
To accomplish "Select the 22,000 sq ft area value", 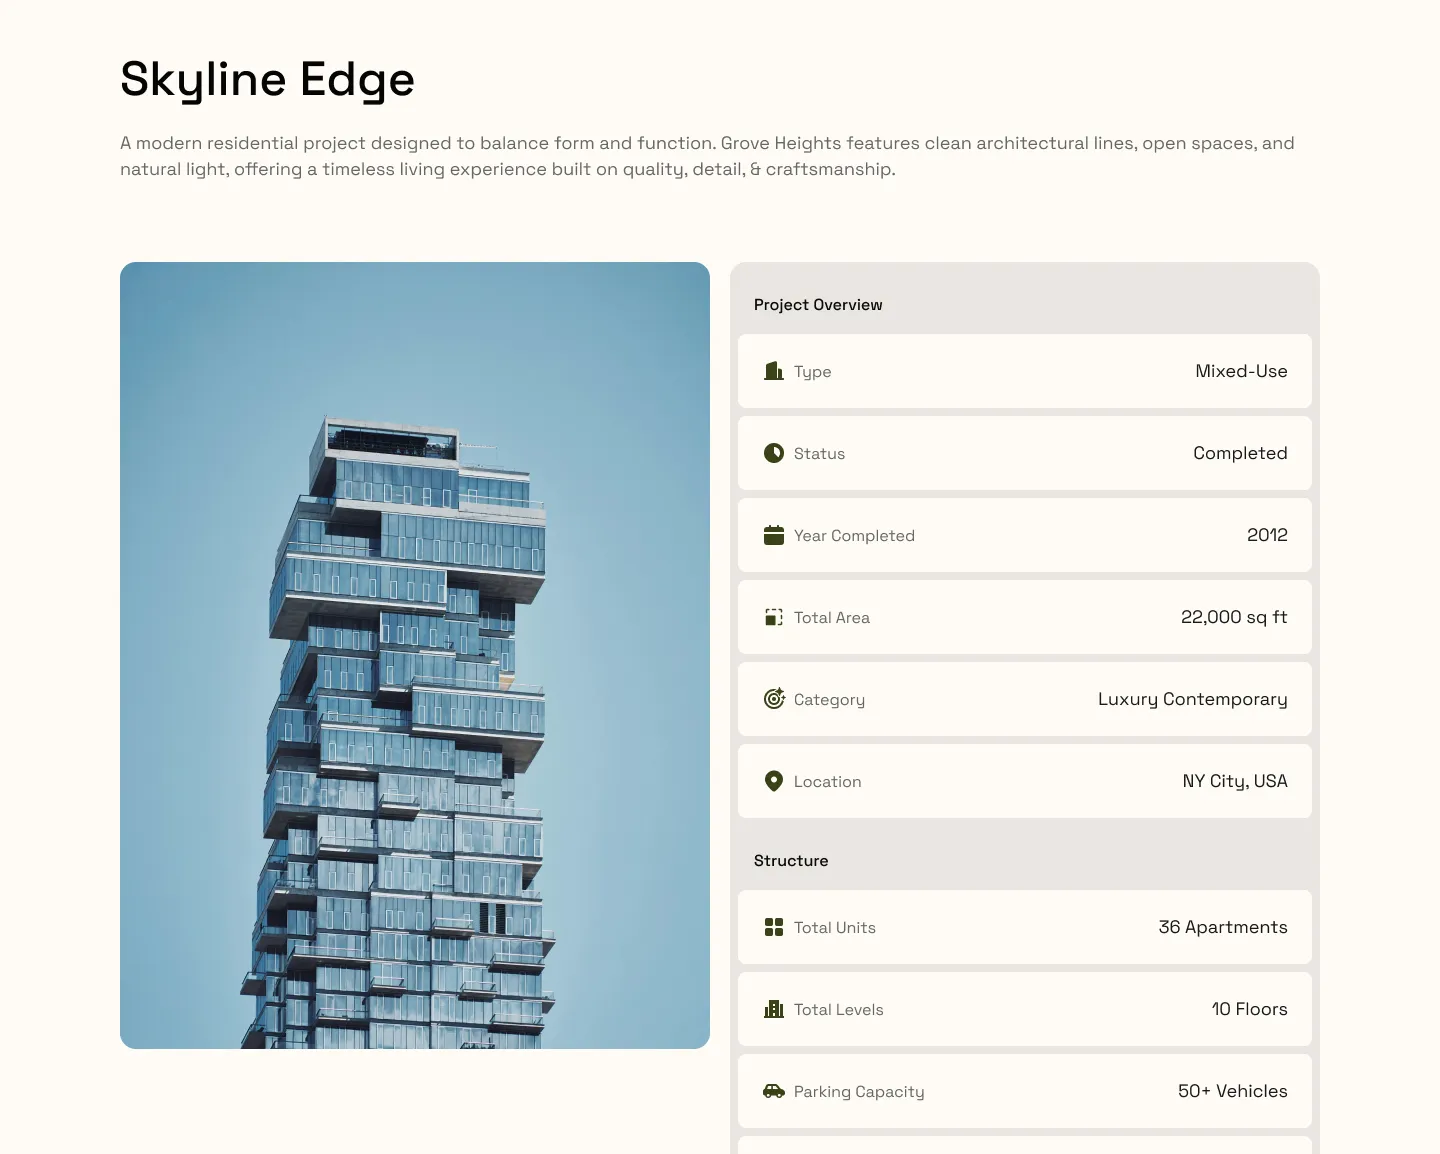I will point(1234,617).
